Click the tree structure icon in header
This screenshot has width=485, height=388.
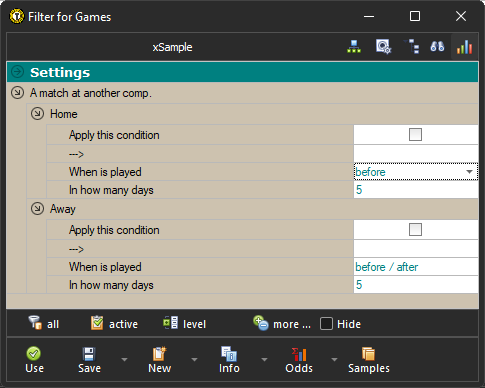[x=411, y=47]
